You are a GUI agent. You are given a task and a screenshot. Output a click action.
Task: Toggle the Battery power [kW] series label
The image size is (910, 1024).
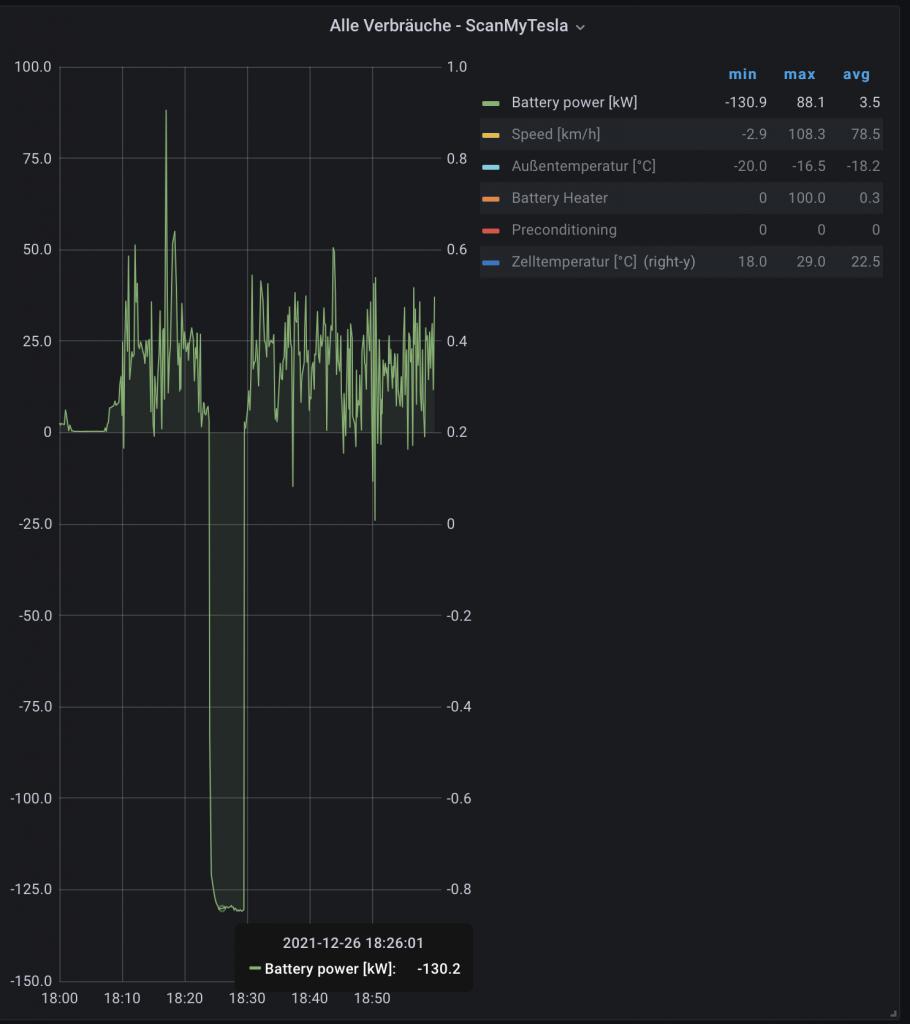(x=574, y=102)
